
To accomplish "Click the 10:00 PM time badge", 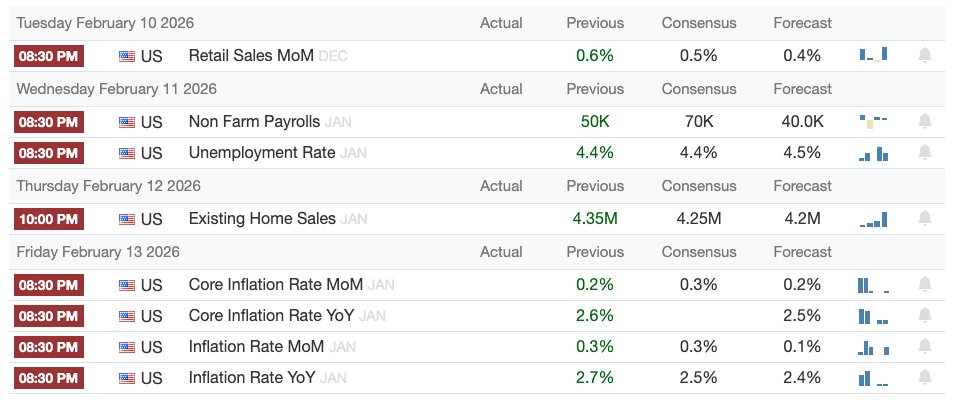I will pyautogui.click(x=48, y=219).
